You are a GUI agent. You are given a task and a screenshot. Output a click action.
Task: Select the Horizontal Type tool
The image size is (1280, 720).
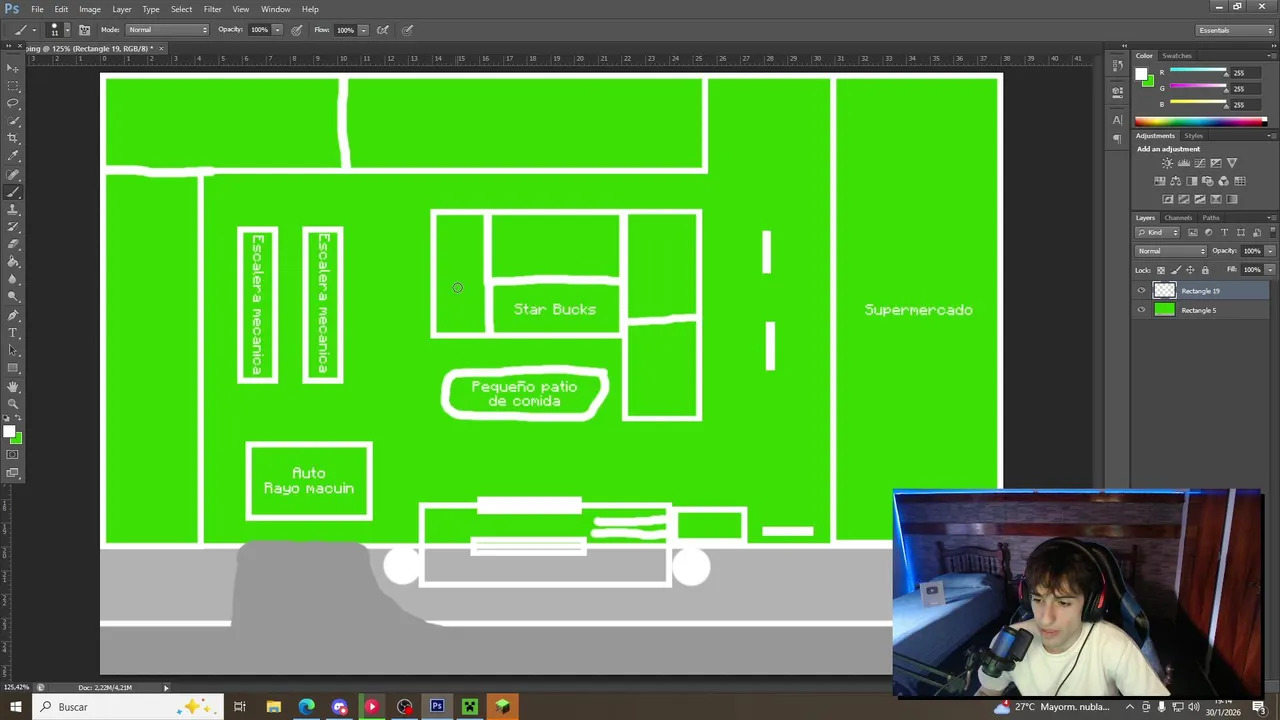pos(13,332)
